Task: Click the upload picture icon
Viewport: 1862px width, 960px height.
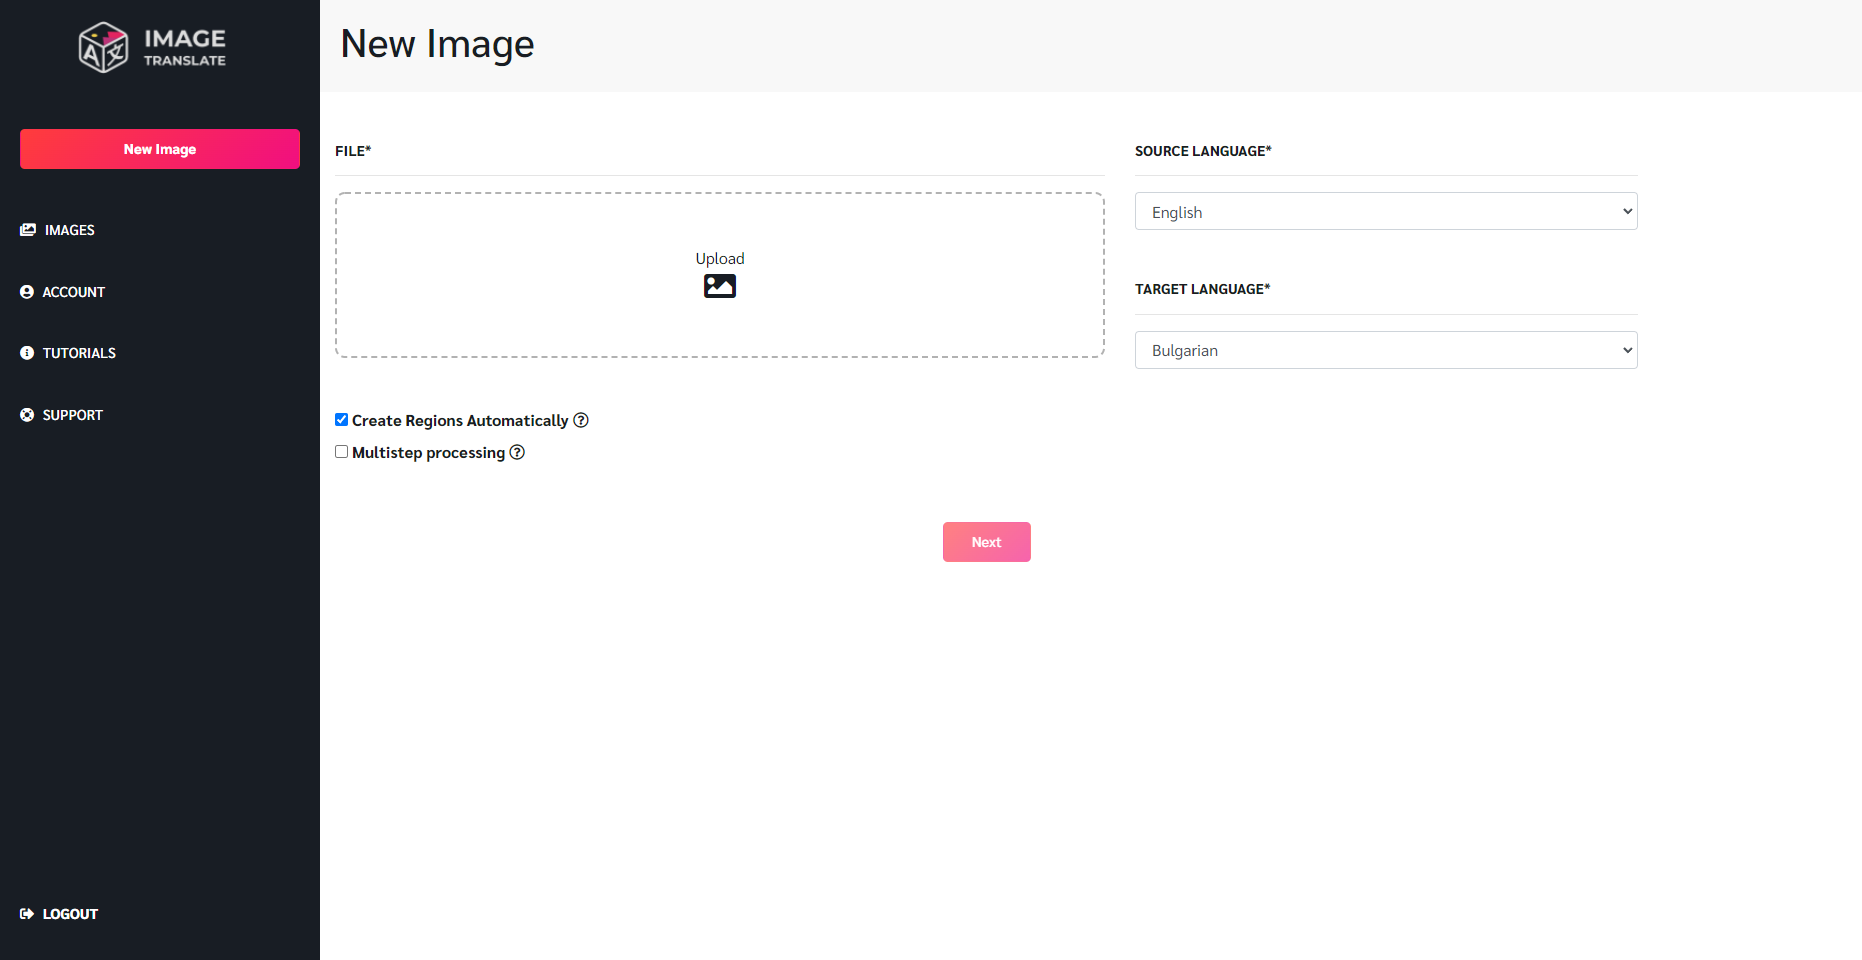Action: pos(719,286)
